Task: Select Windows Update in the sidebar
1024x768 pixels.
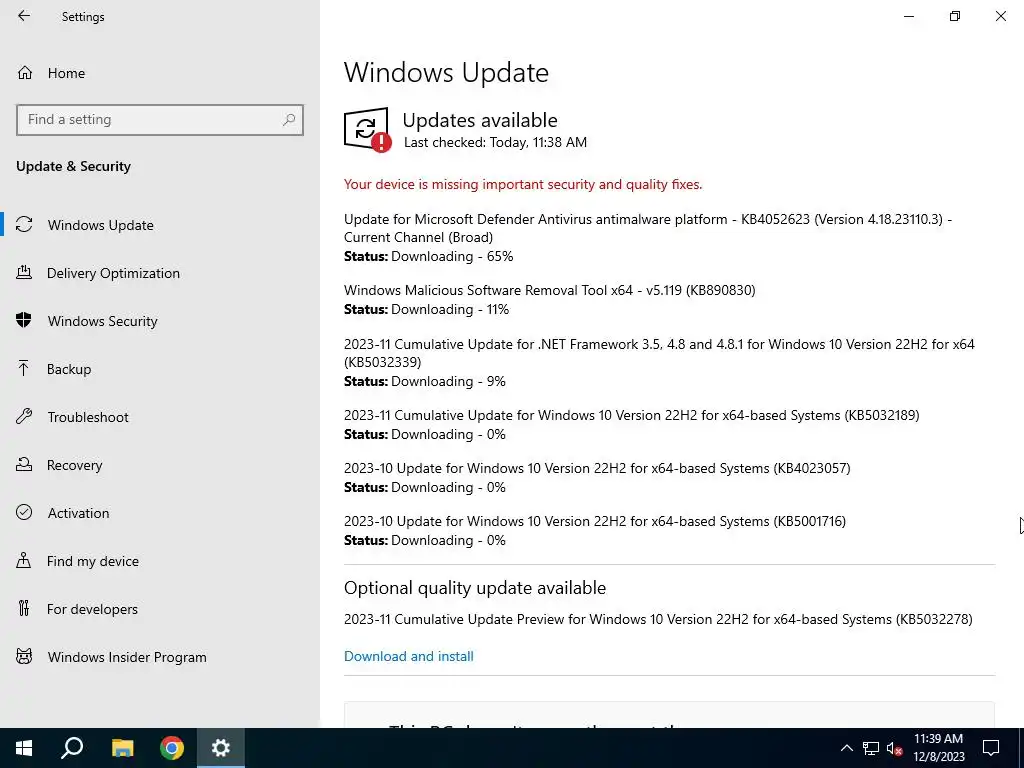Action: (101, 225)
